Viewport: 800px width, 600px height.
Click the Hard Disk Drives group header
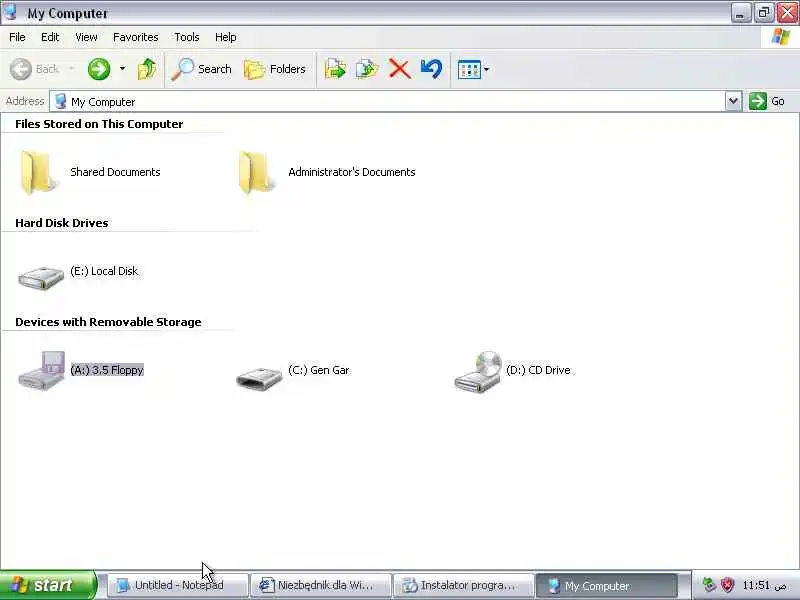click(x=62, y=223)
